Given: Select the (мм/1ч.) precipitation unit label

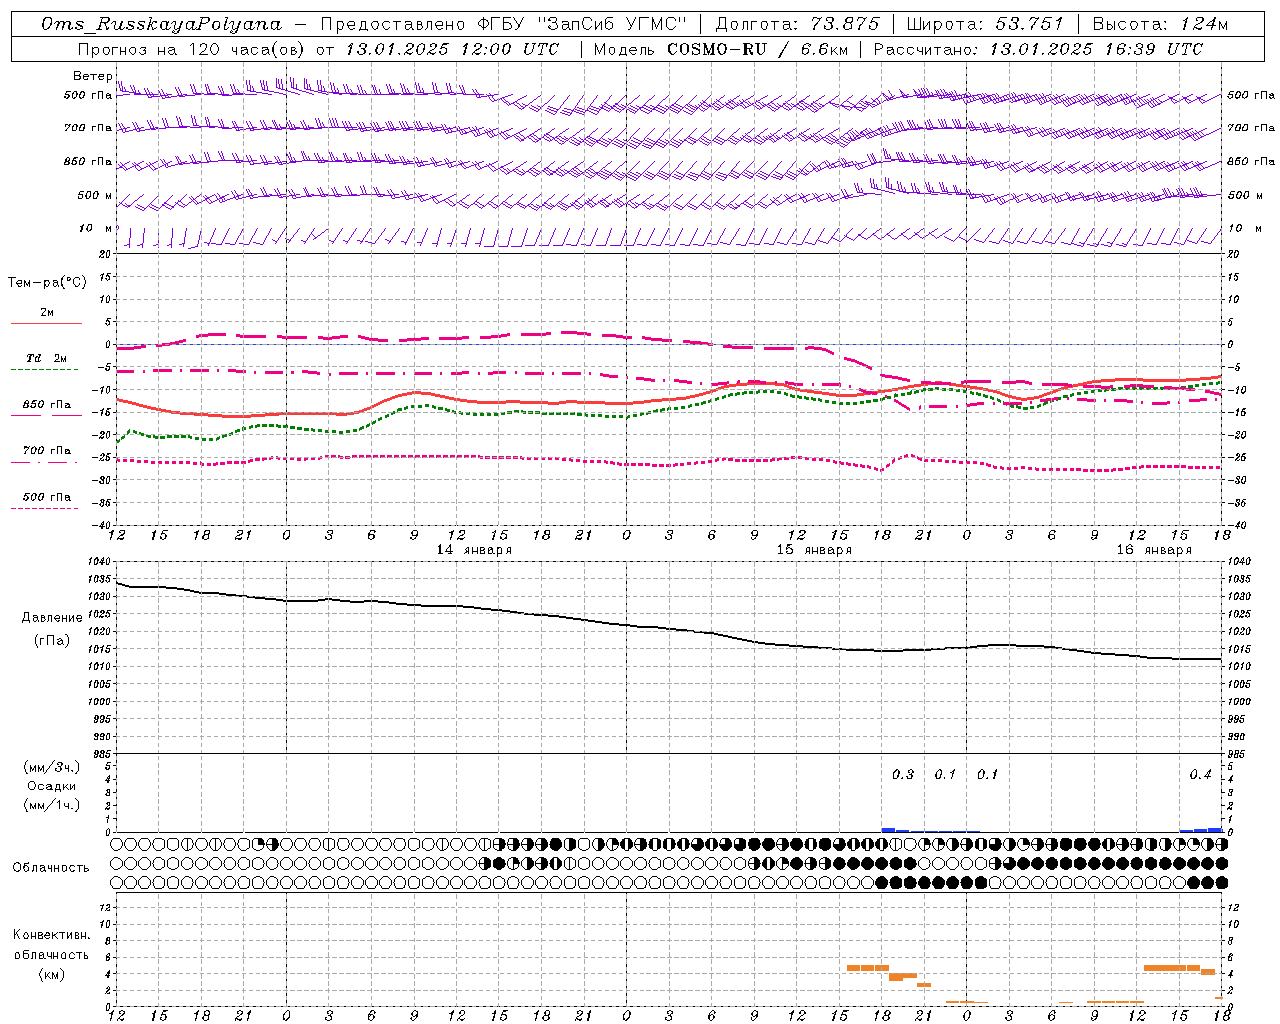Looking at the screenshot, I should click(x=52, y=805).
